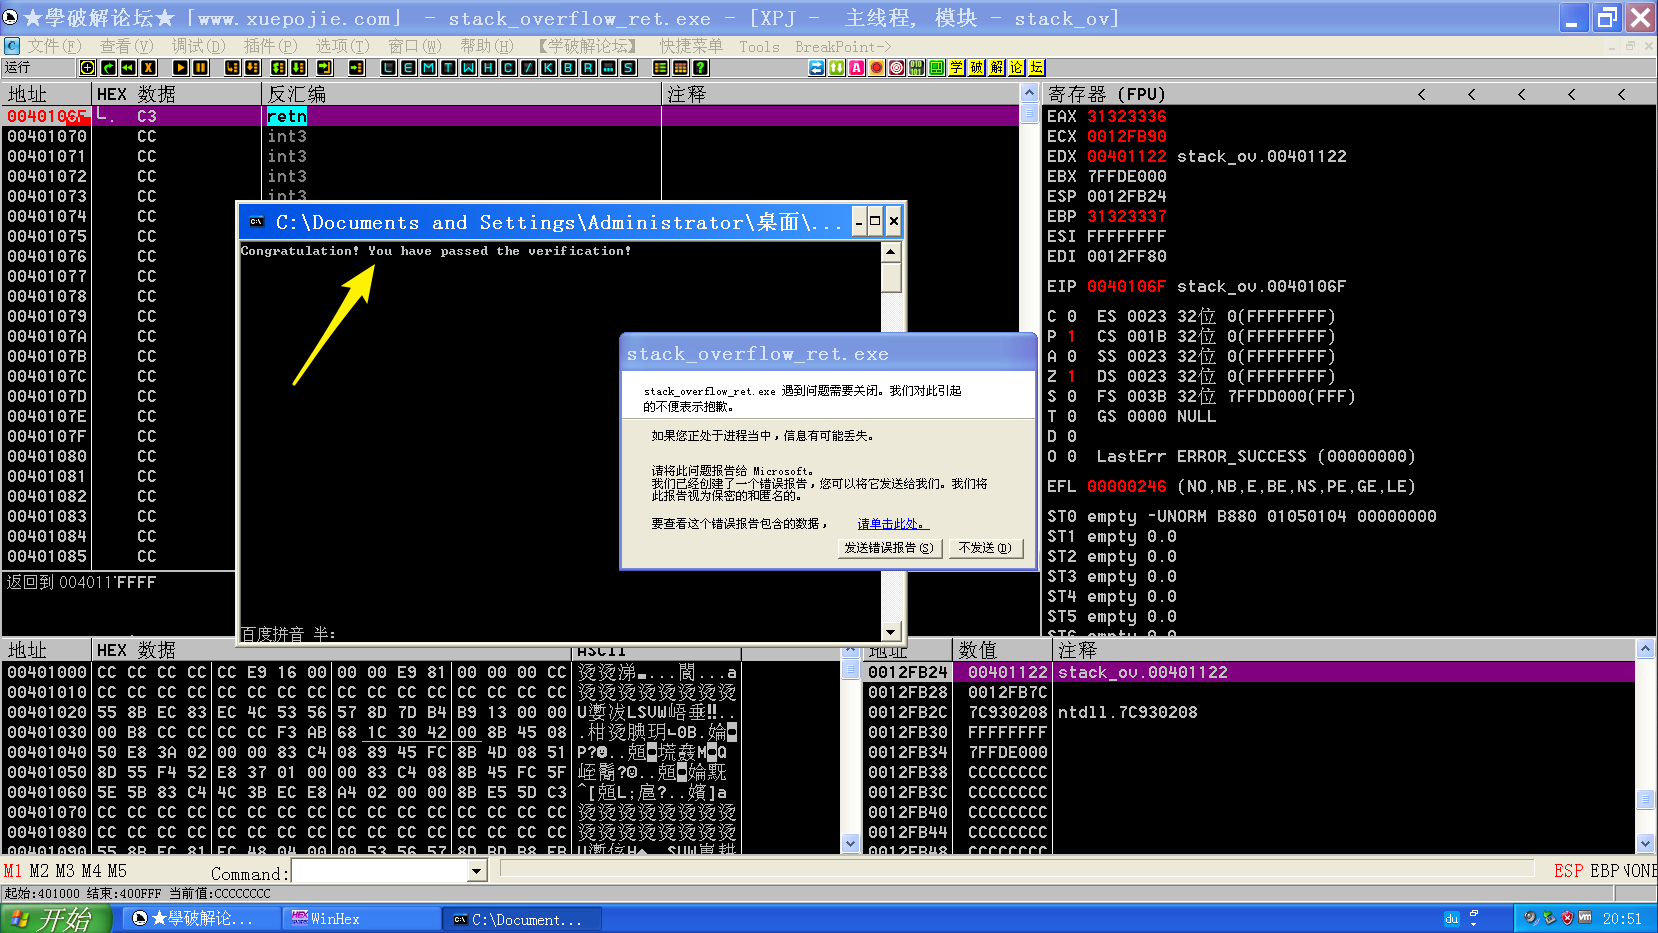Open the Run trace with the dots icon
This screenshot has width=1658, height=933.
click(608, 68)
